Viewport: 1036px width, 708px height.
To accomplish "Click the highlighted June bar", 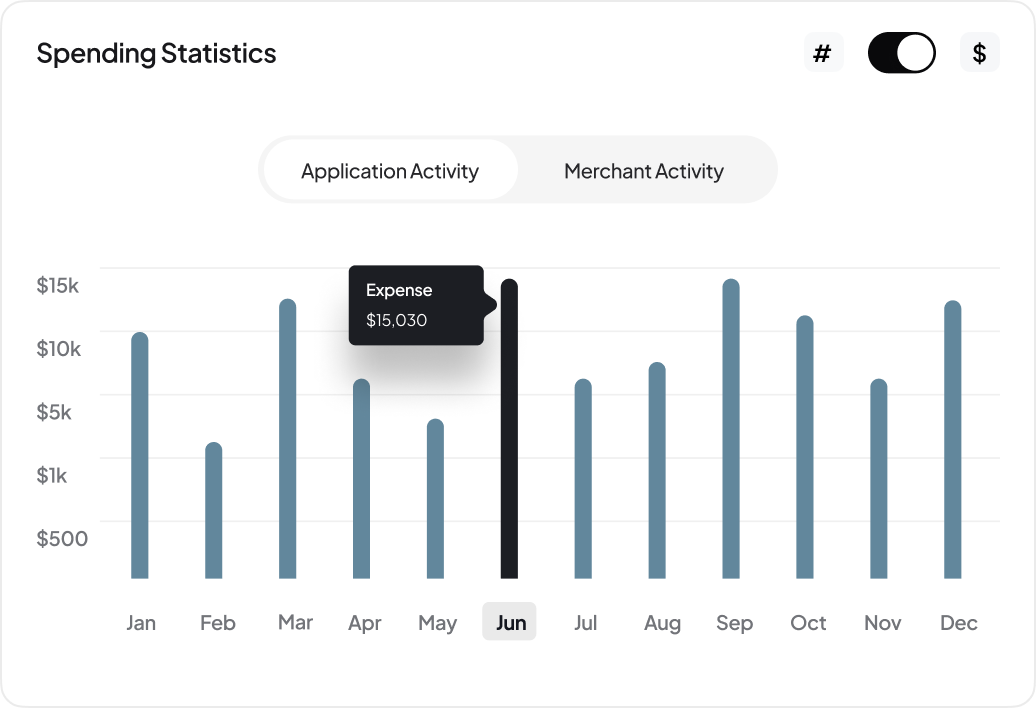I will (x=509, y=430).
